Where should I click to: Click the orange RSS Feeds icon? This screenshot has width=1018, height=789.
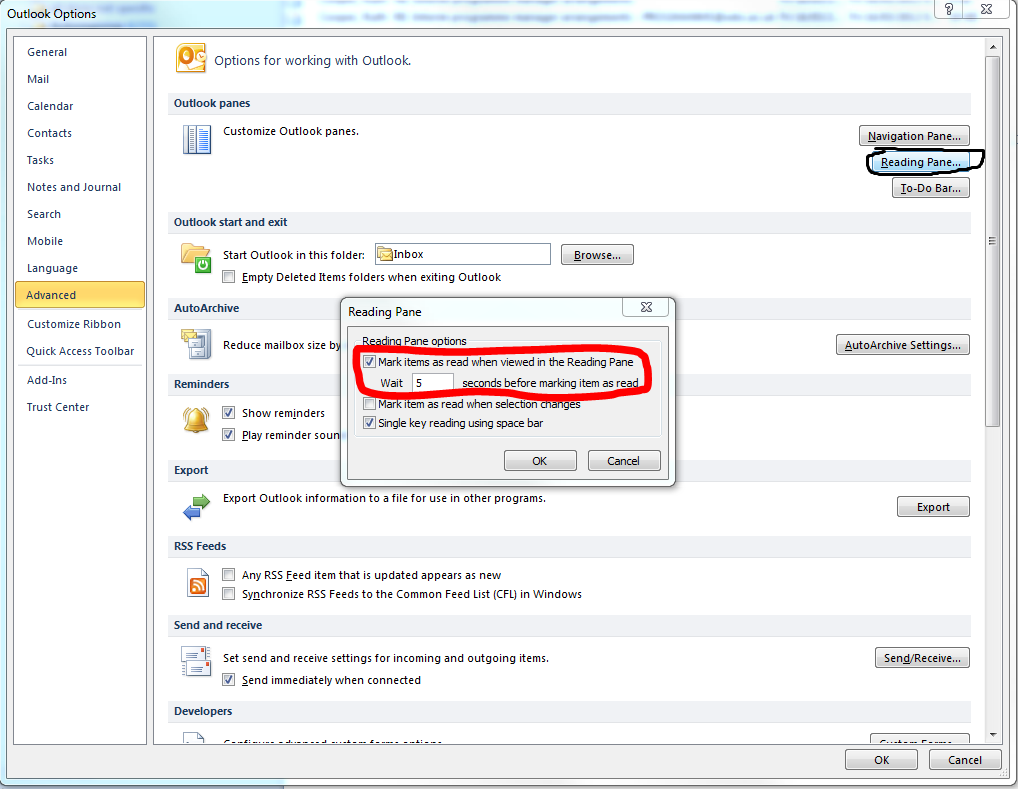point(198,583)
